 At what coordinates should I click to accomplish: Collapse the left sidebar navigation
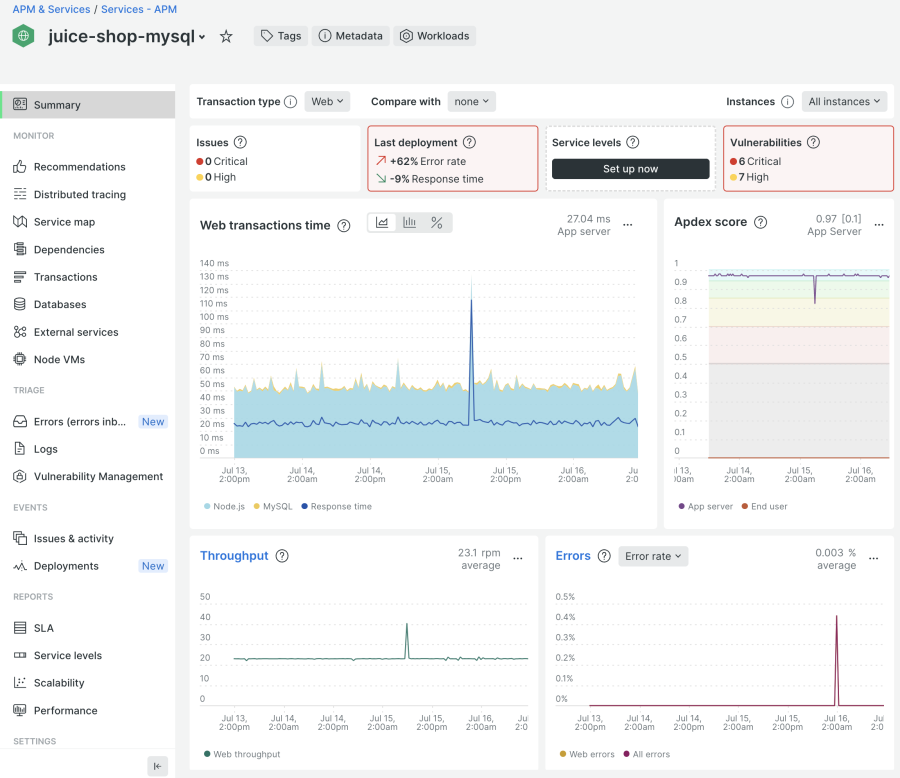click(x=158, y=766)
